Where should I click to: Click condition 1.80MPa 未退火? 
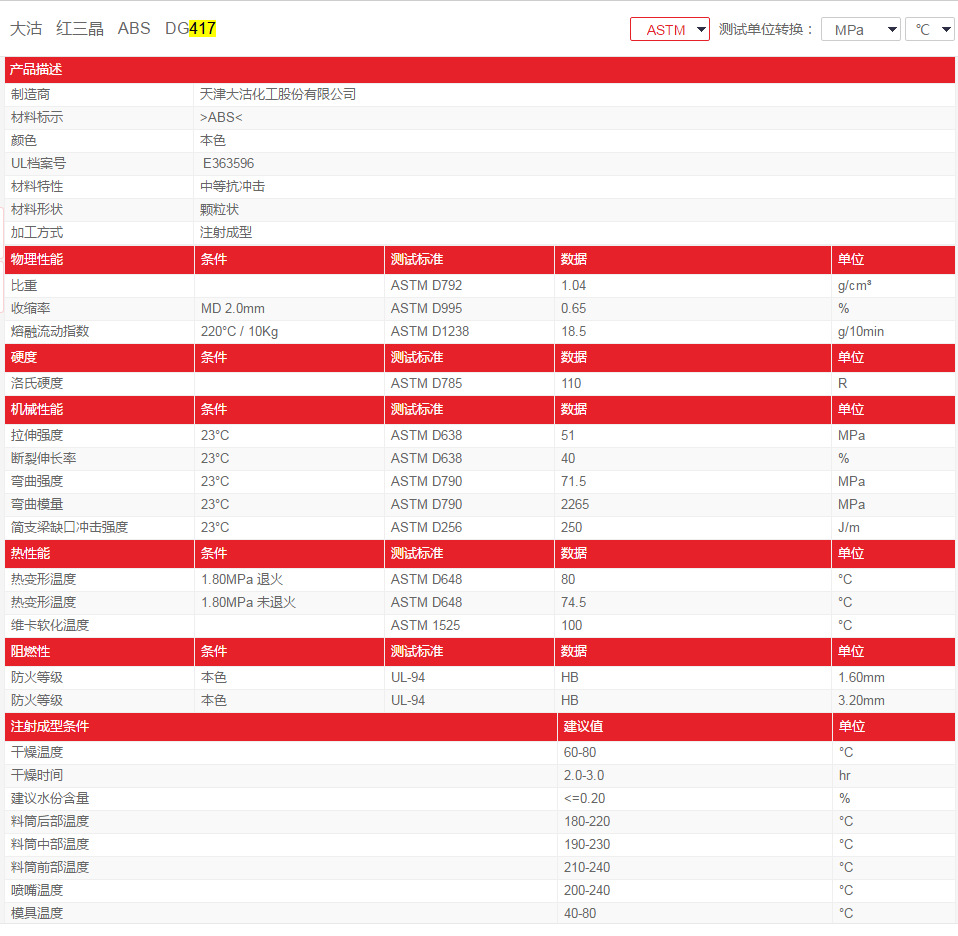[x=249, y=602]
